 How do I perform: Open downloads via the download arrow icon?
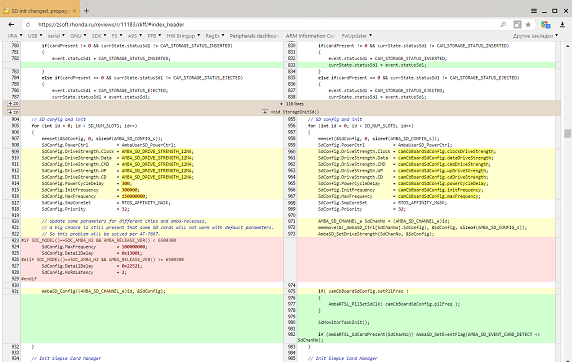point(562,24)
